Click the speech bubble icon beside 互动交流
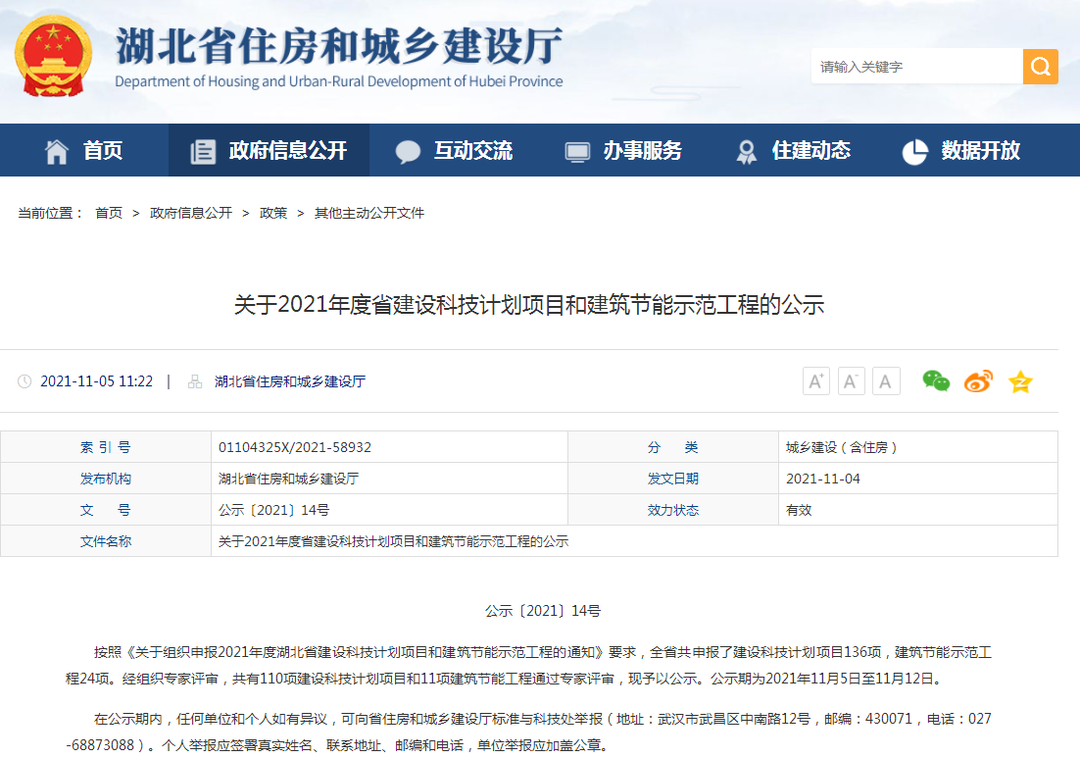The height and width of the screenshot is (758, 1080). pyautogui.click(x=408, y=151)
